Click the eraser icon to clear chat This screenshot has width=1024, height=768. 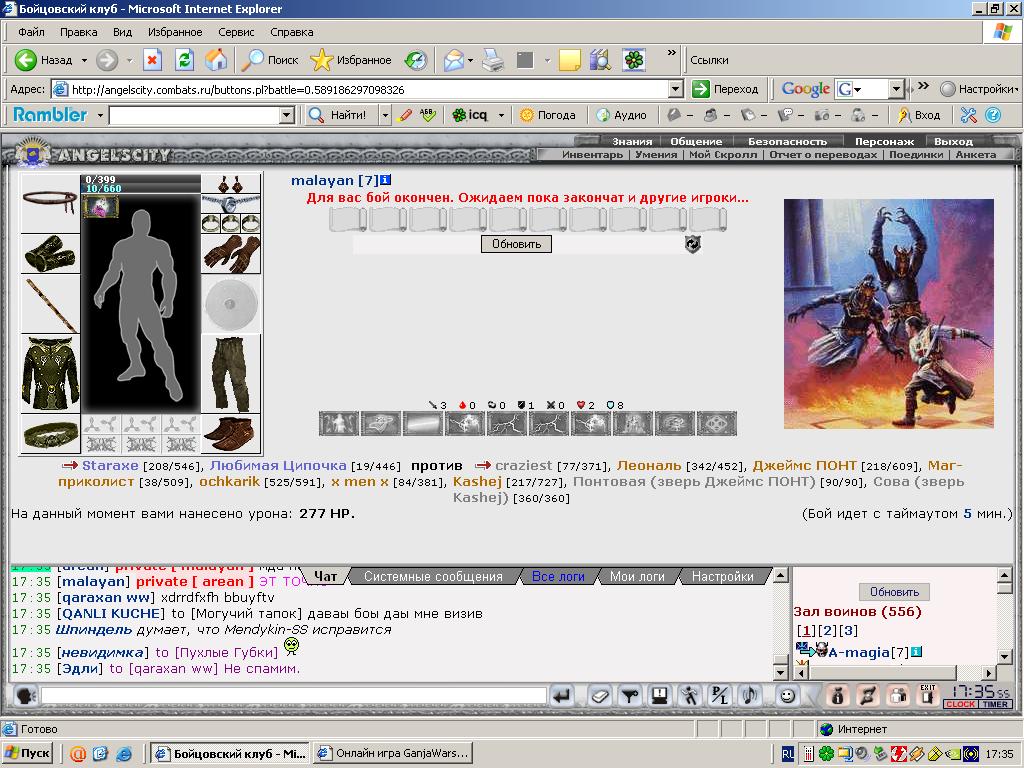pos(600,696)
